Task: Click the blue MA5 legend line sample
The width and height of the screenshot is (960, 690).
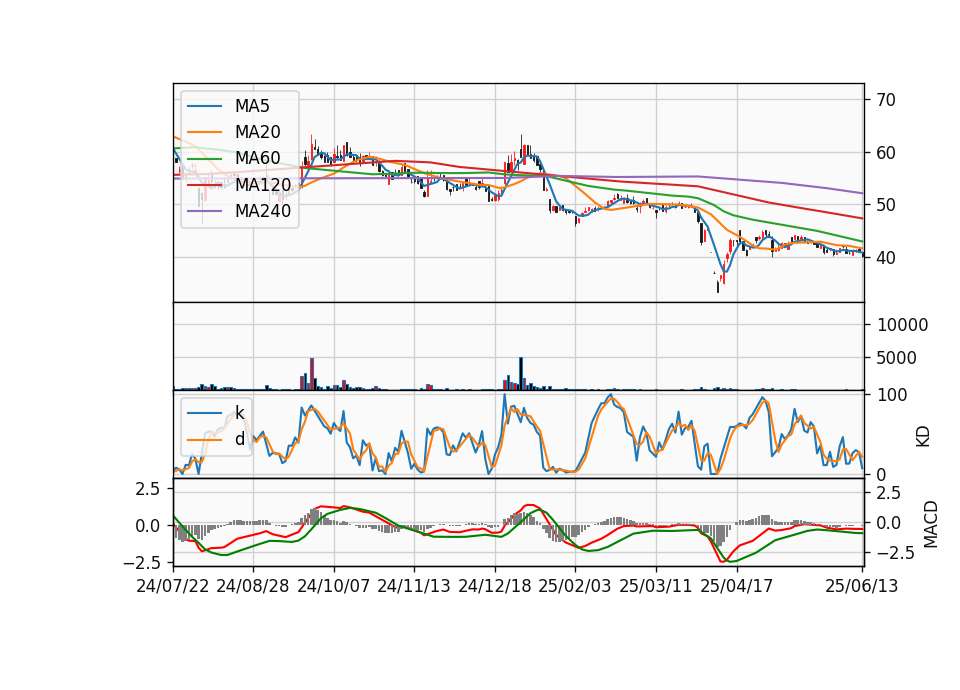Action: (204, 107)
